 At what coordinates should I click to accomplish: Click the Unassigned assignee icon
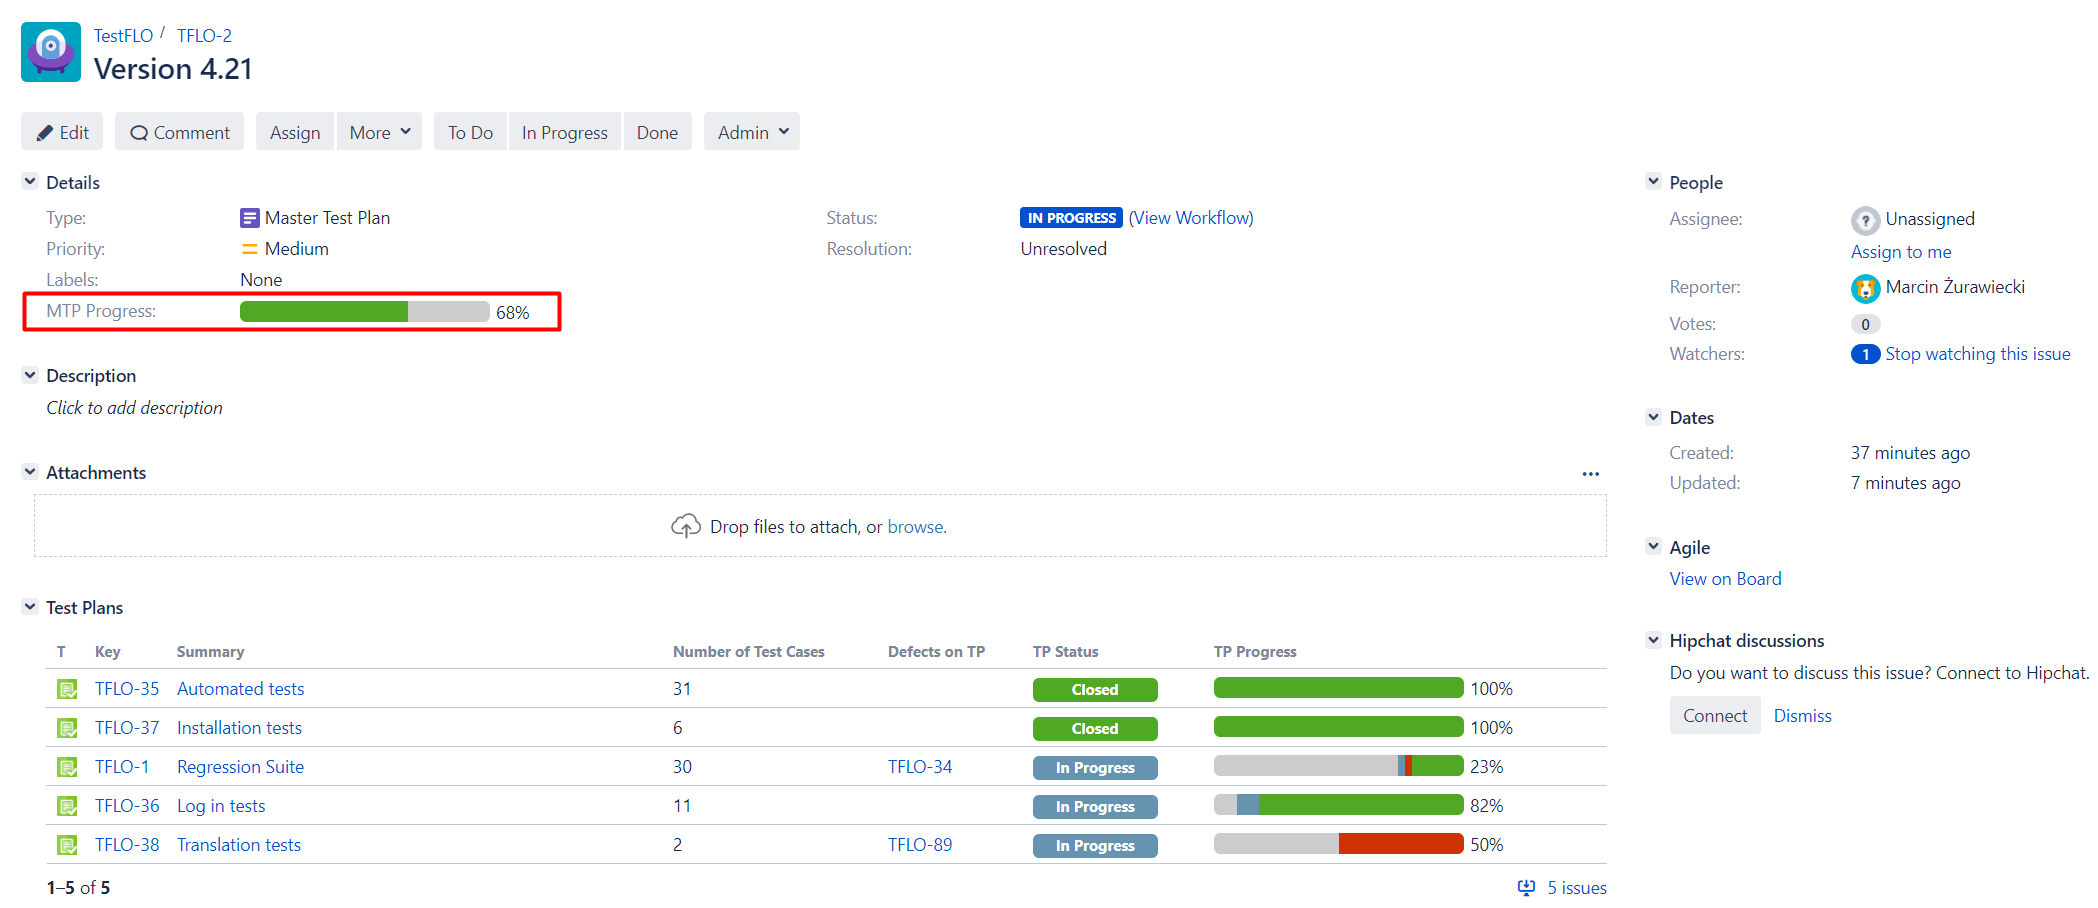point(1864,219)
